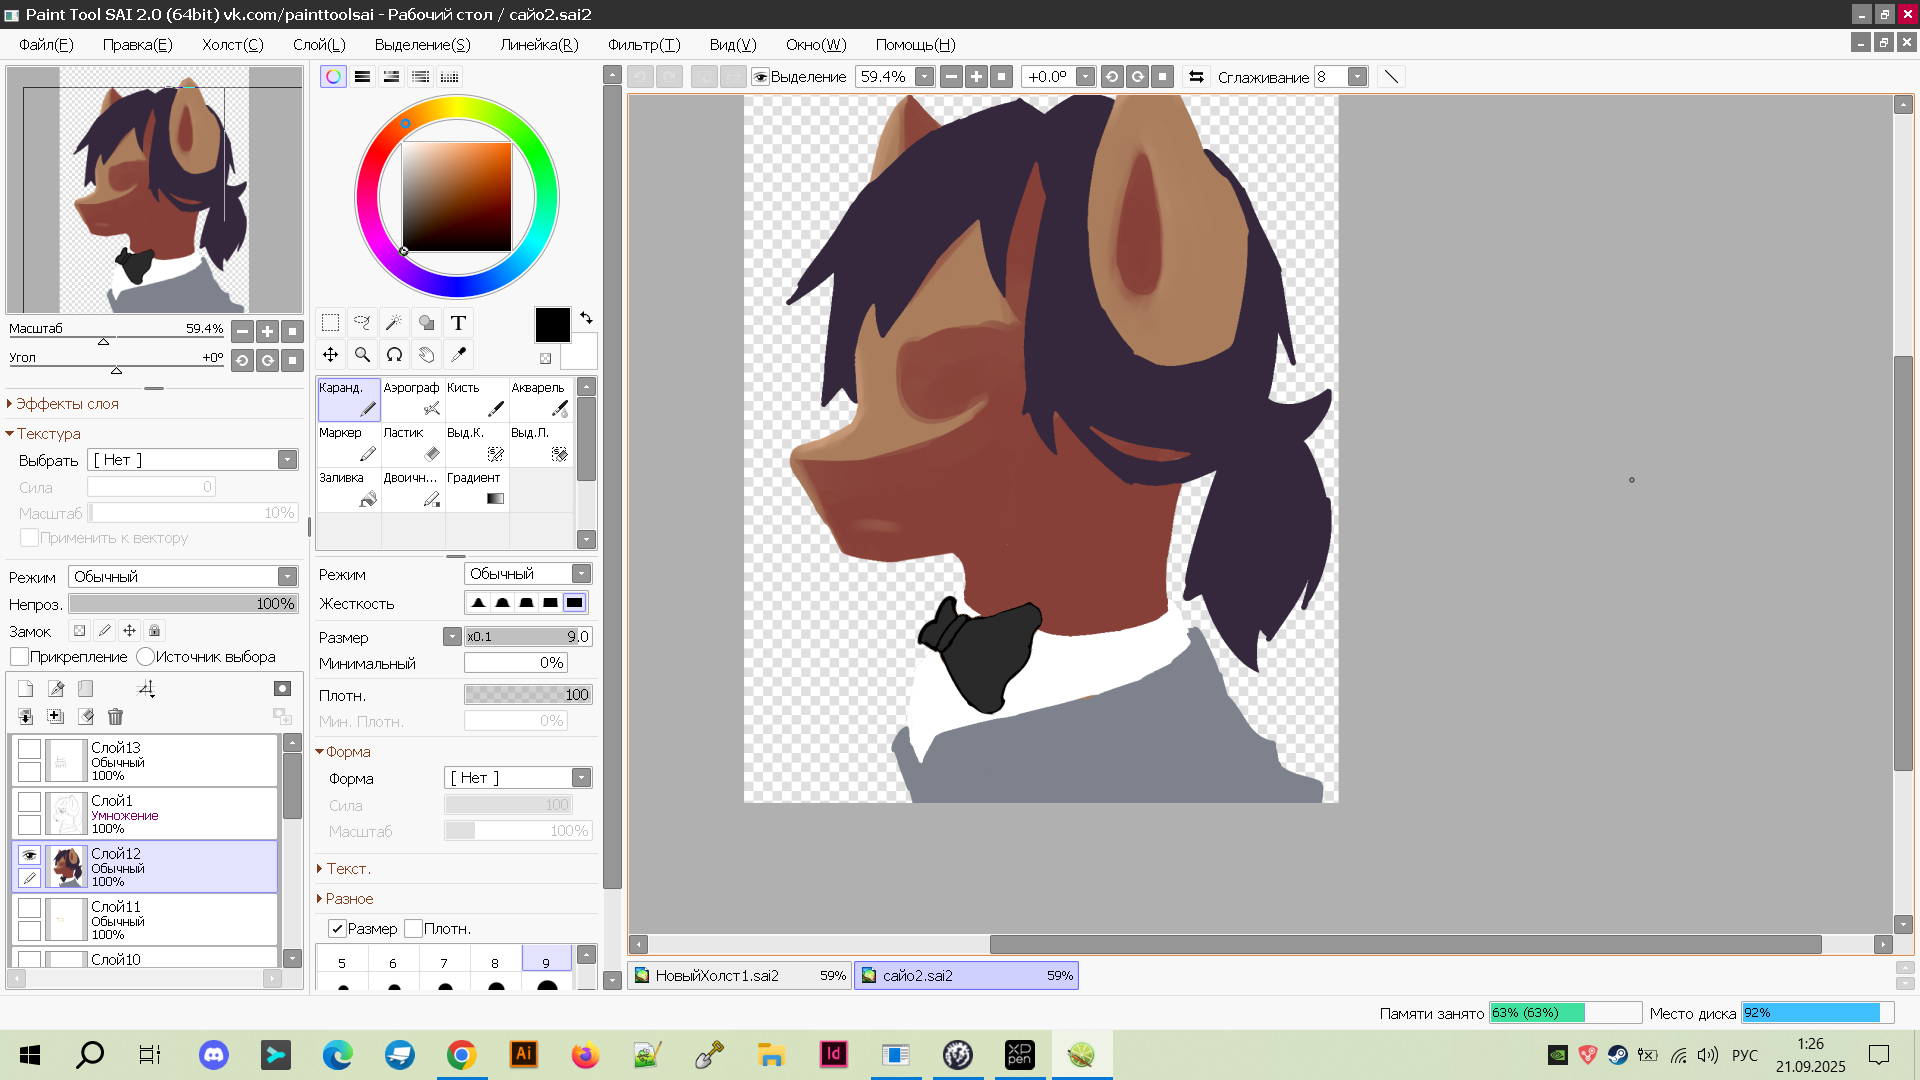Toggle the Плотн. pressure checkbox

pos(414,929)
